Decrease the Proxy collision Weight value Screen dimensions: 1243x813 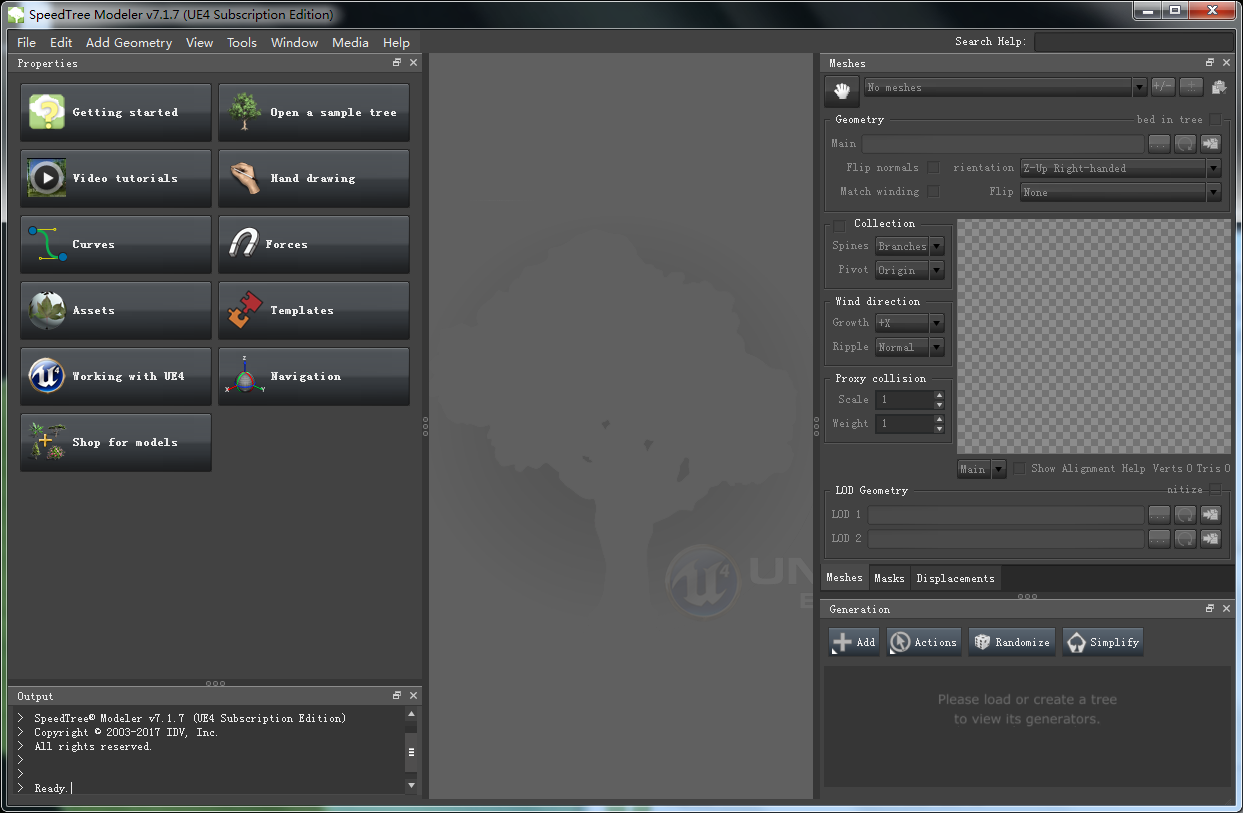[x=939, y=429]
